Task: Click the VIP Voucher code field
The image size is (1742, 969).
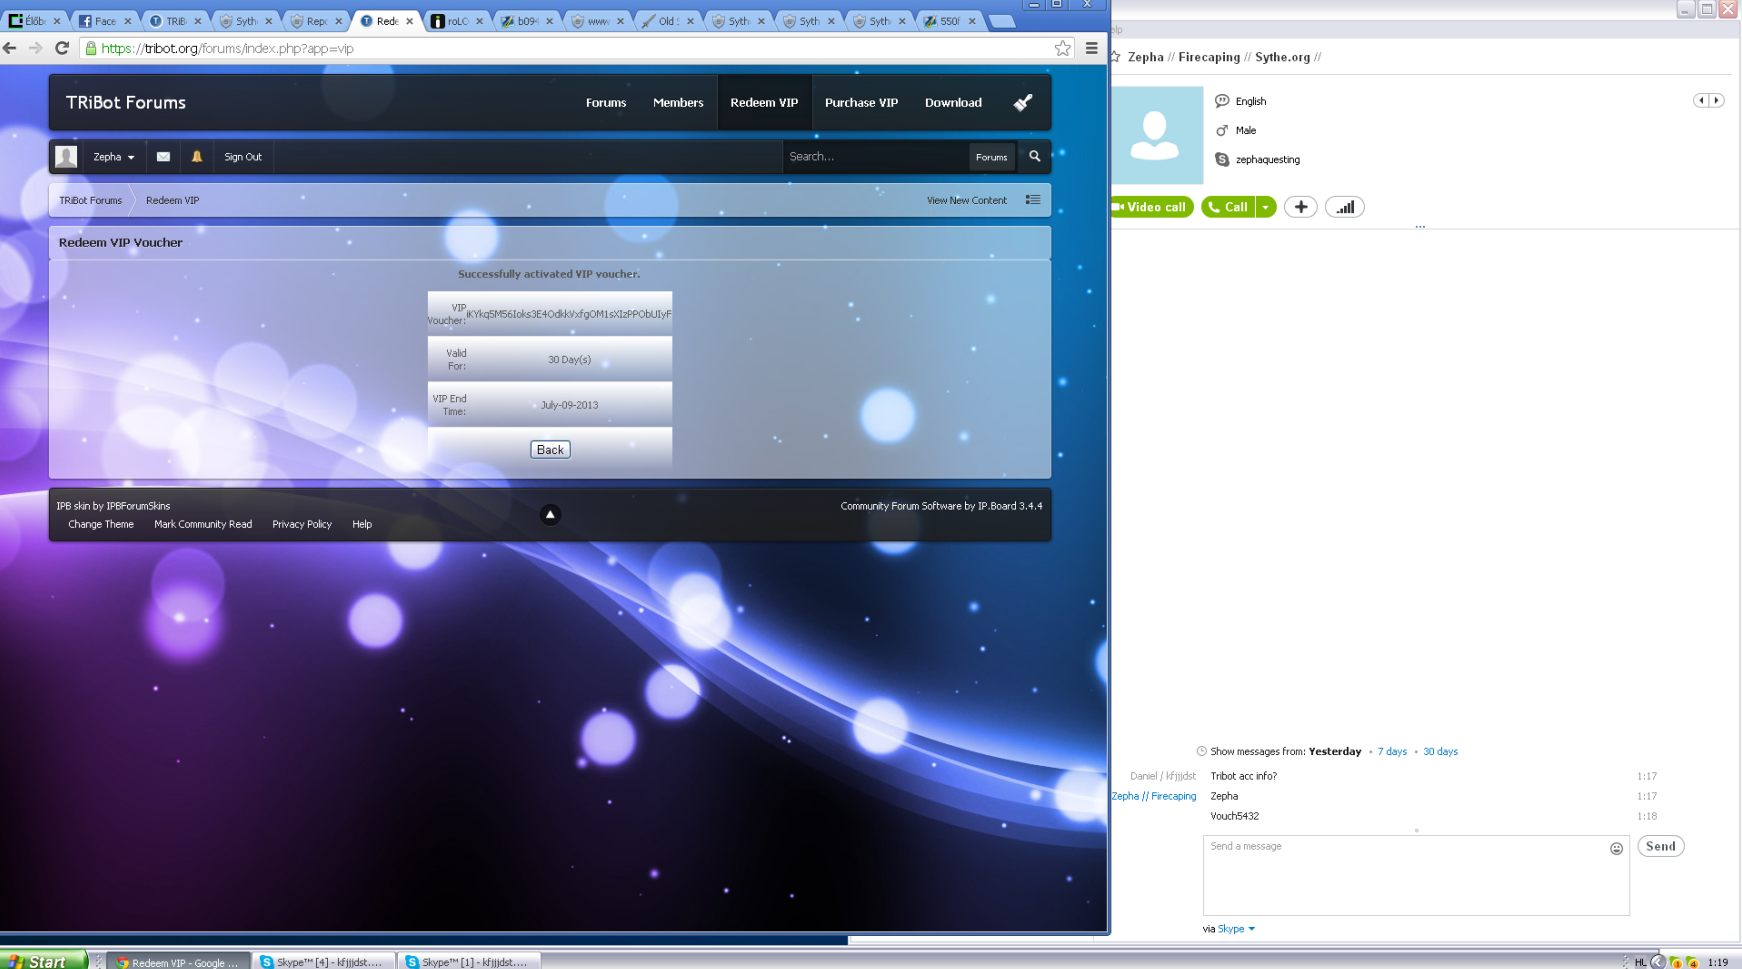Action: click(569, 314)
